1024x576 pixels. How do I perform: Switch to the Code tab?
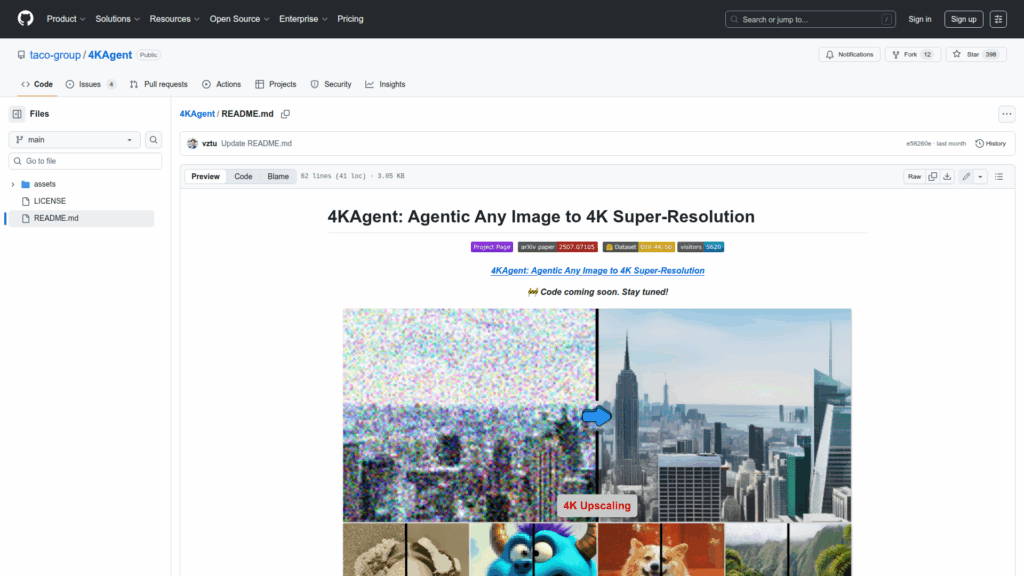point(37,84)
